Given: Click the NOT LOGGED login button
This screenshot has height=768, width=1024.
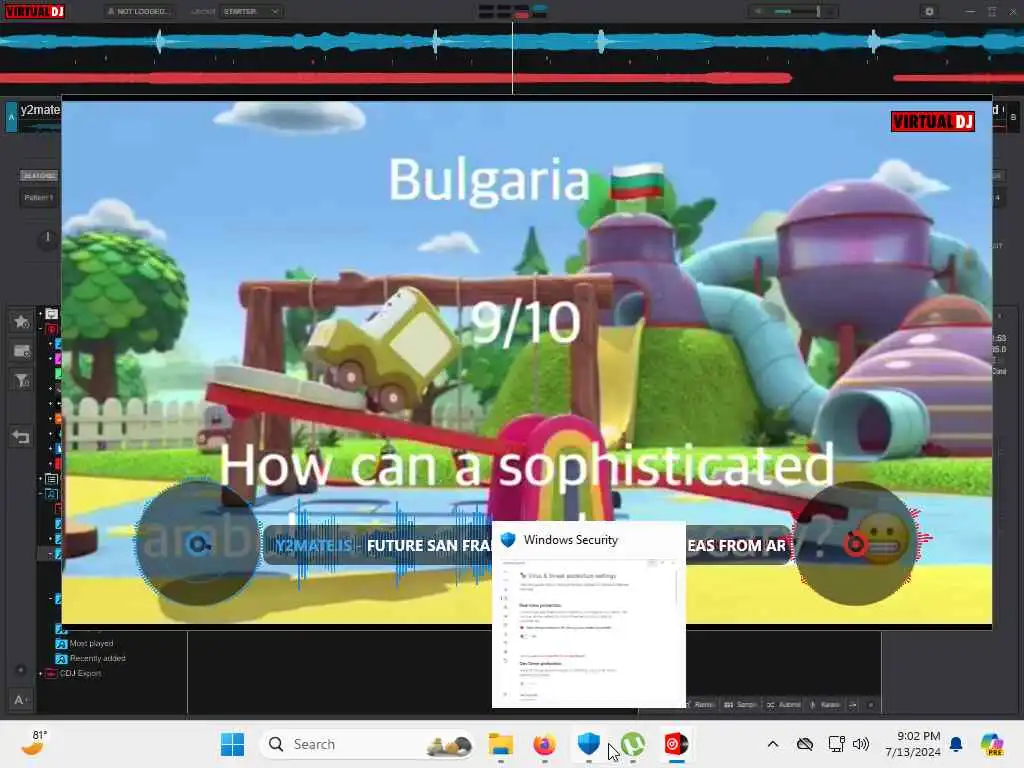Looking at the screenshot, I should pos(139,11).
